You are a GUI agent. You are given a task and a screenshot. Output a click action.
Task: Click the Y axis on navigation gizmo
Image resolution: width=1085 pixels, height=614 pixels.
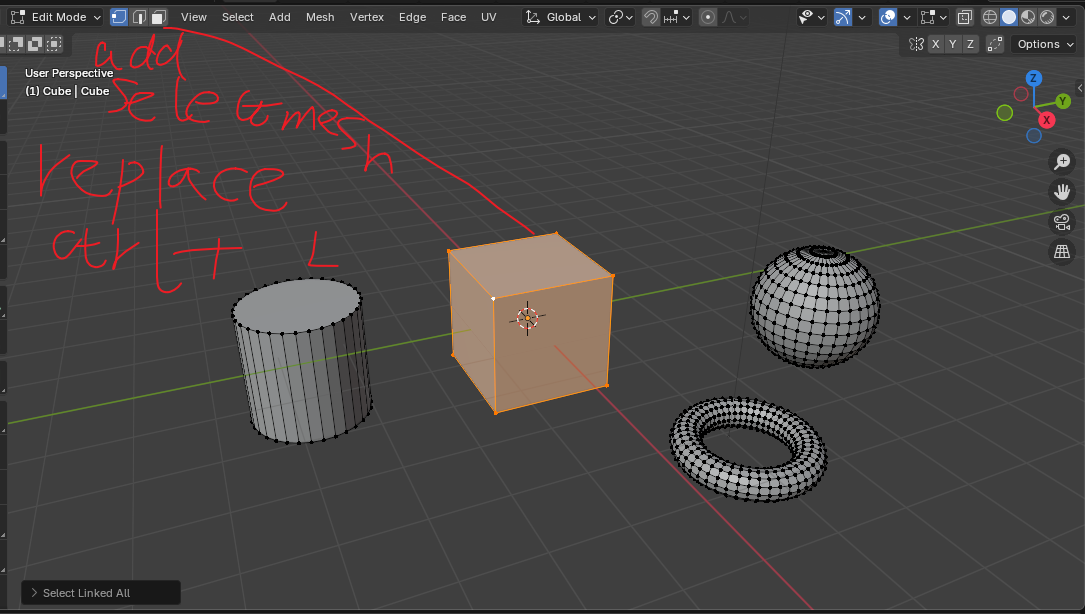(1063, 102)
